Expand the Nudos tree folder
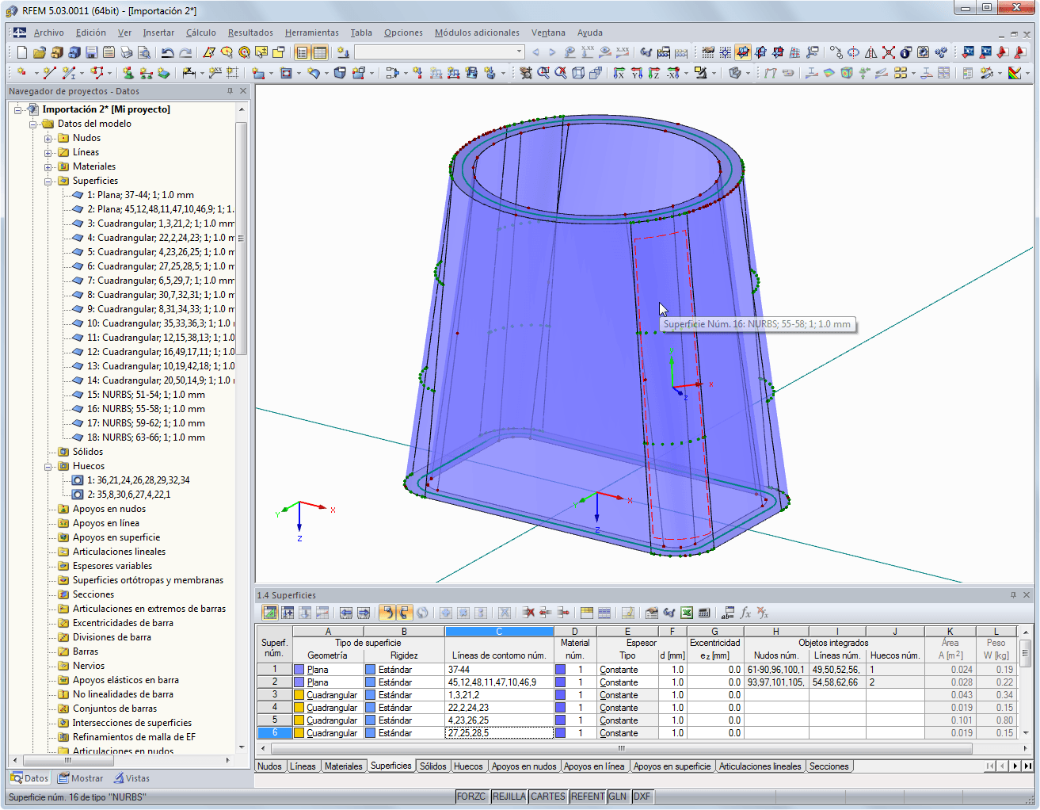This screenshot has width=1040, height=810. (x=48, y=138)
